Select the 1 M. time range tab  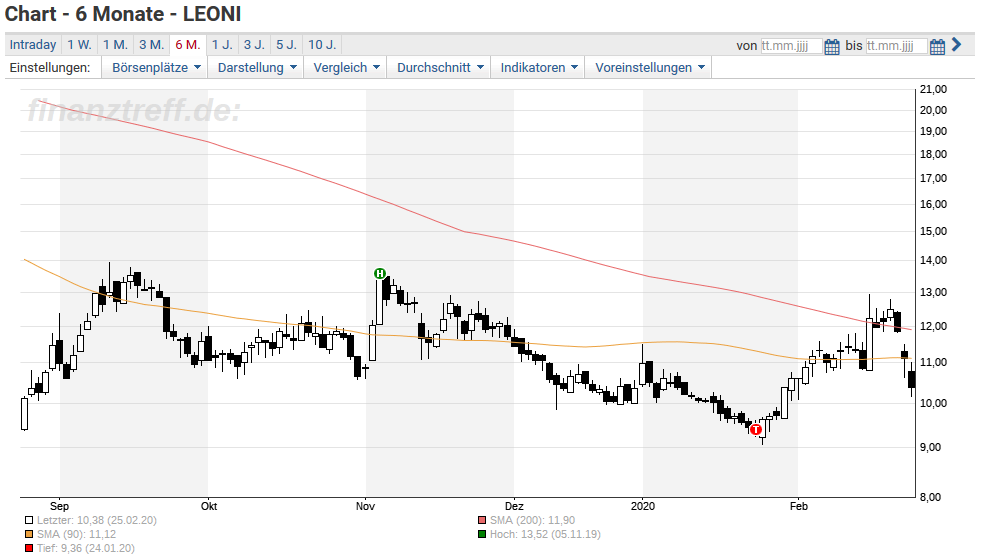coord(115,45)
